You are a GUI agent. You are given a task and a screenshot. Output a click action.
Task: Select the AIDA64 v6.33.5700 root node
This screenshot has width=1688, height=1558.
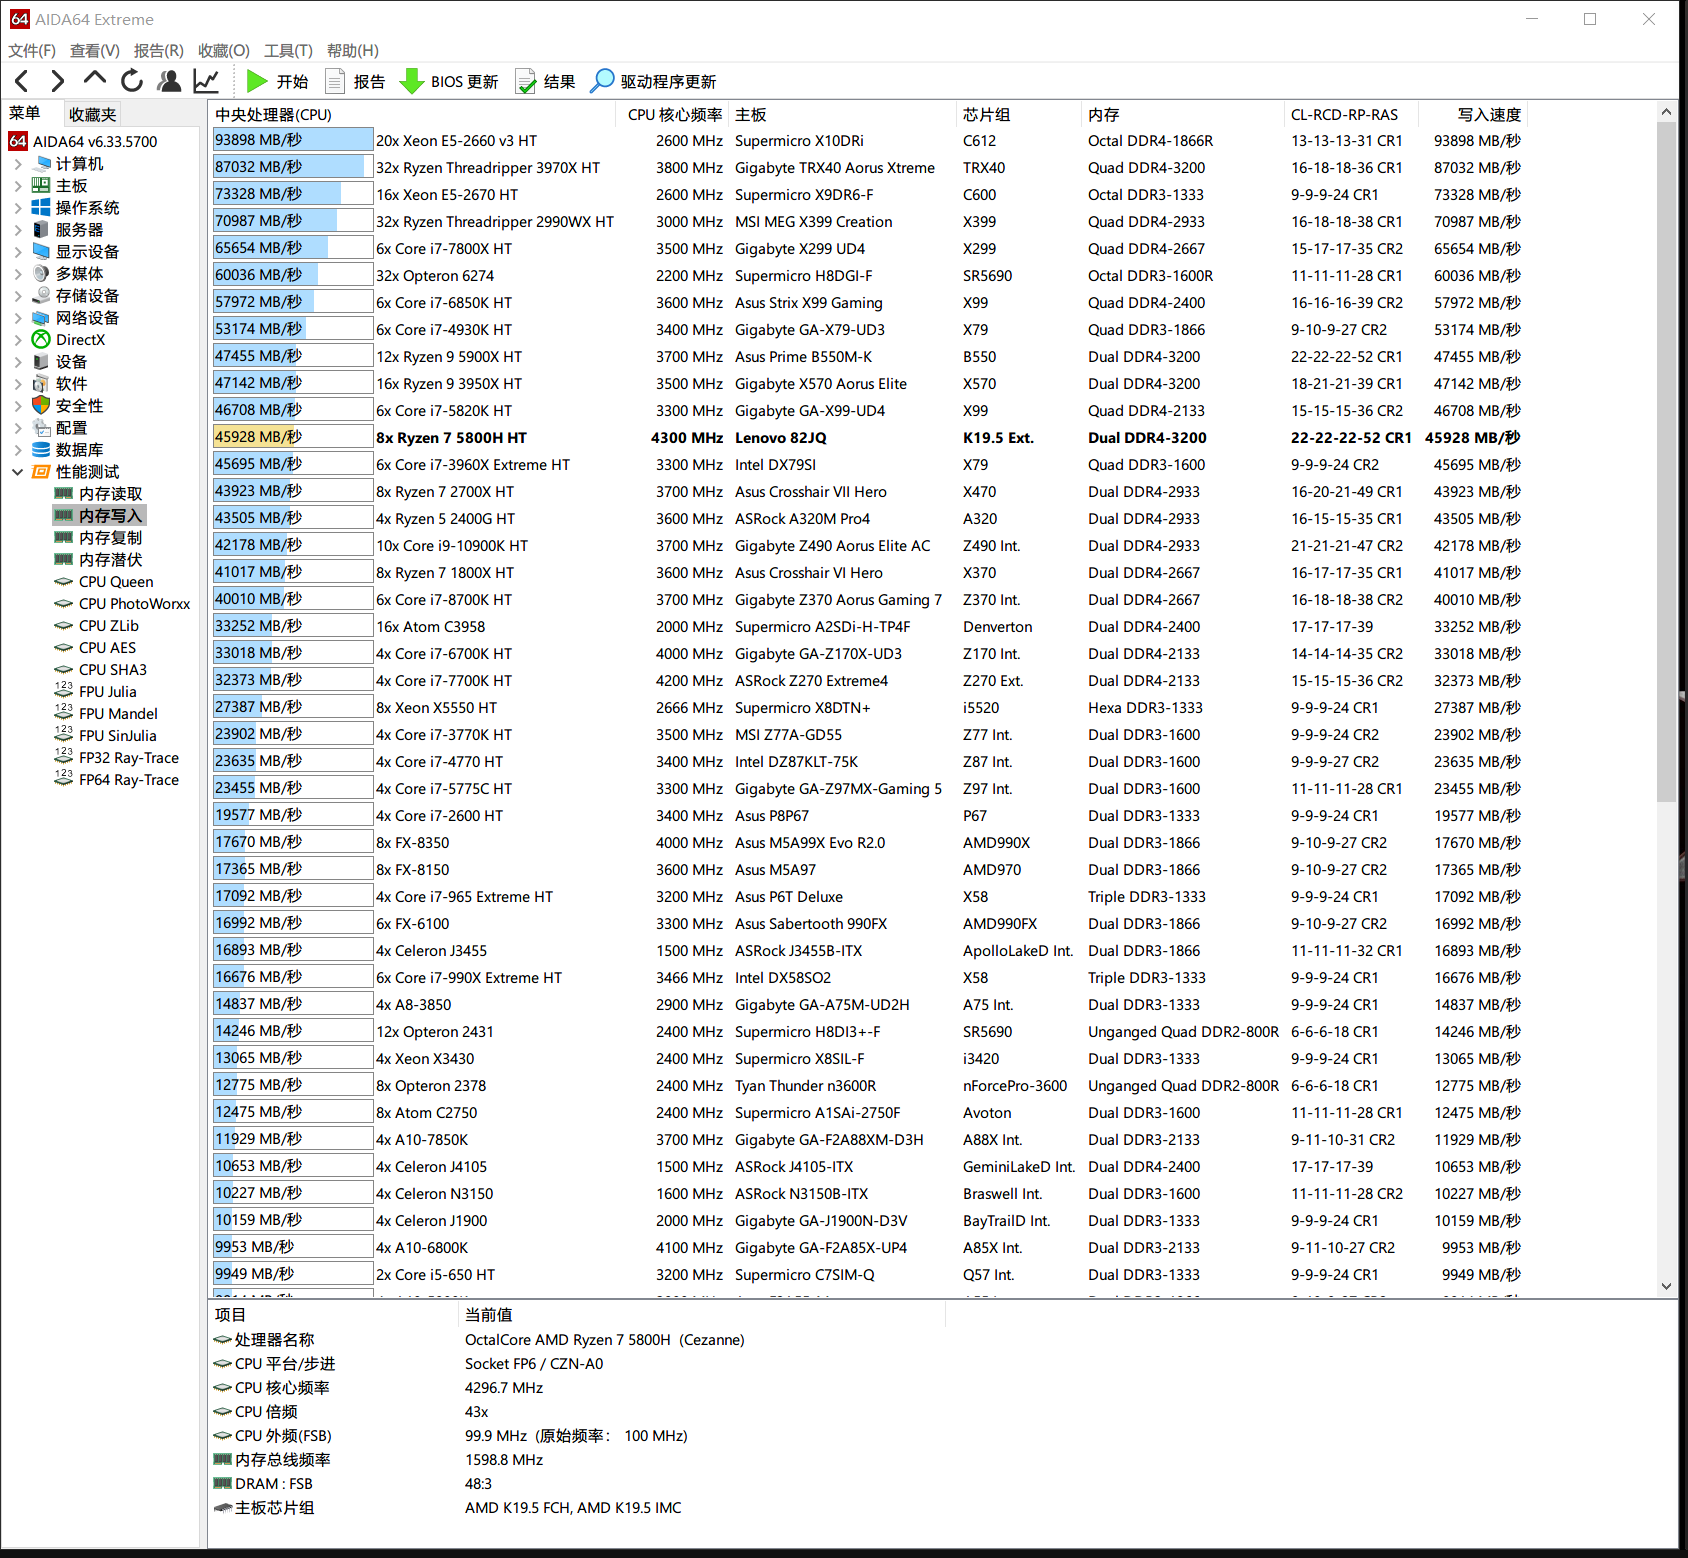tap(84, 141)
